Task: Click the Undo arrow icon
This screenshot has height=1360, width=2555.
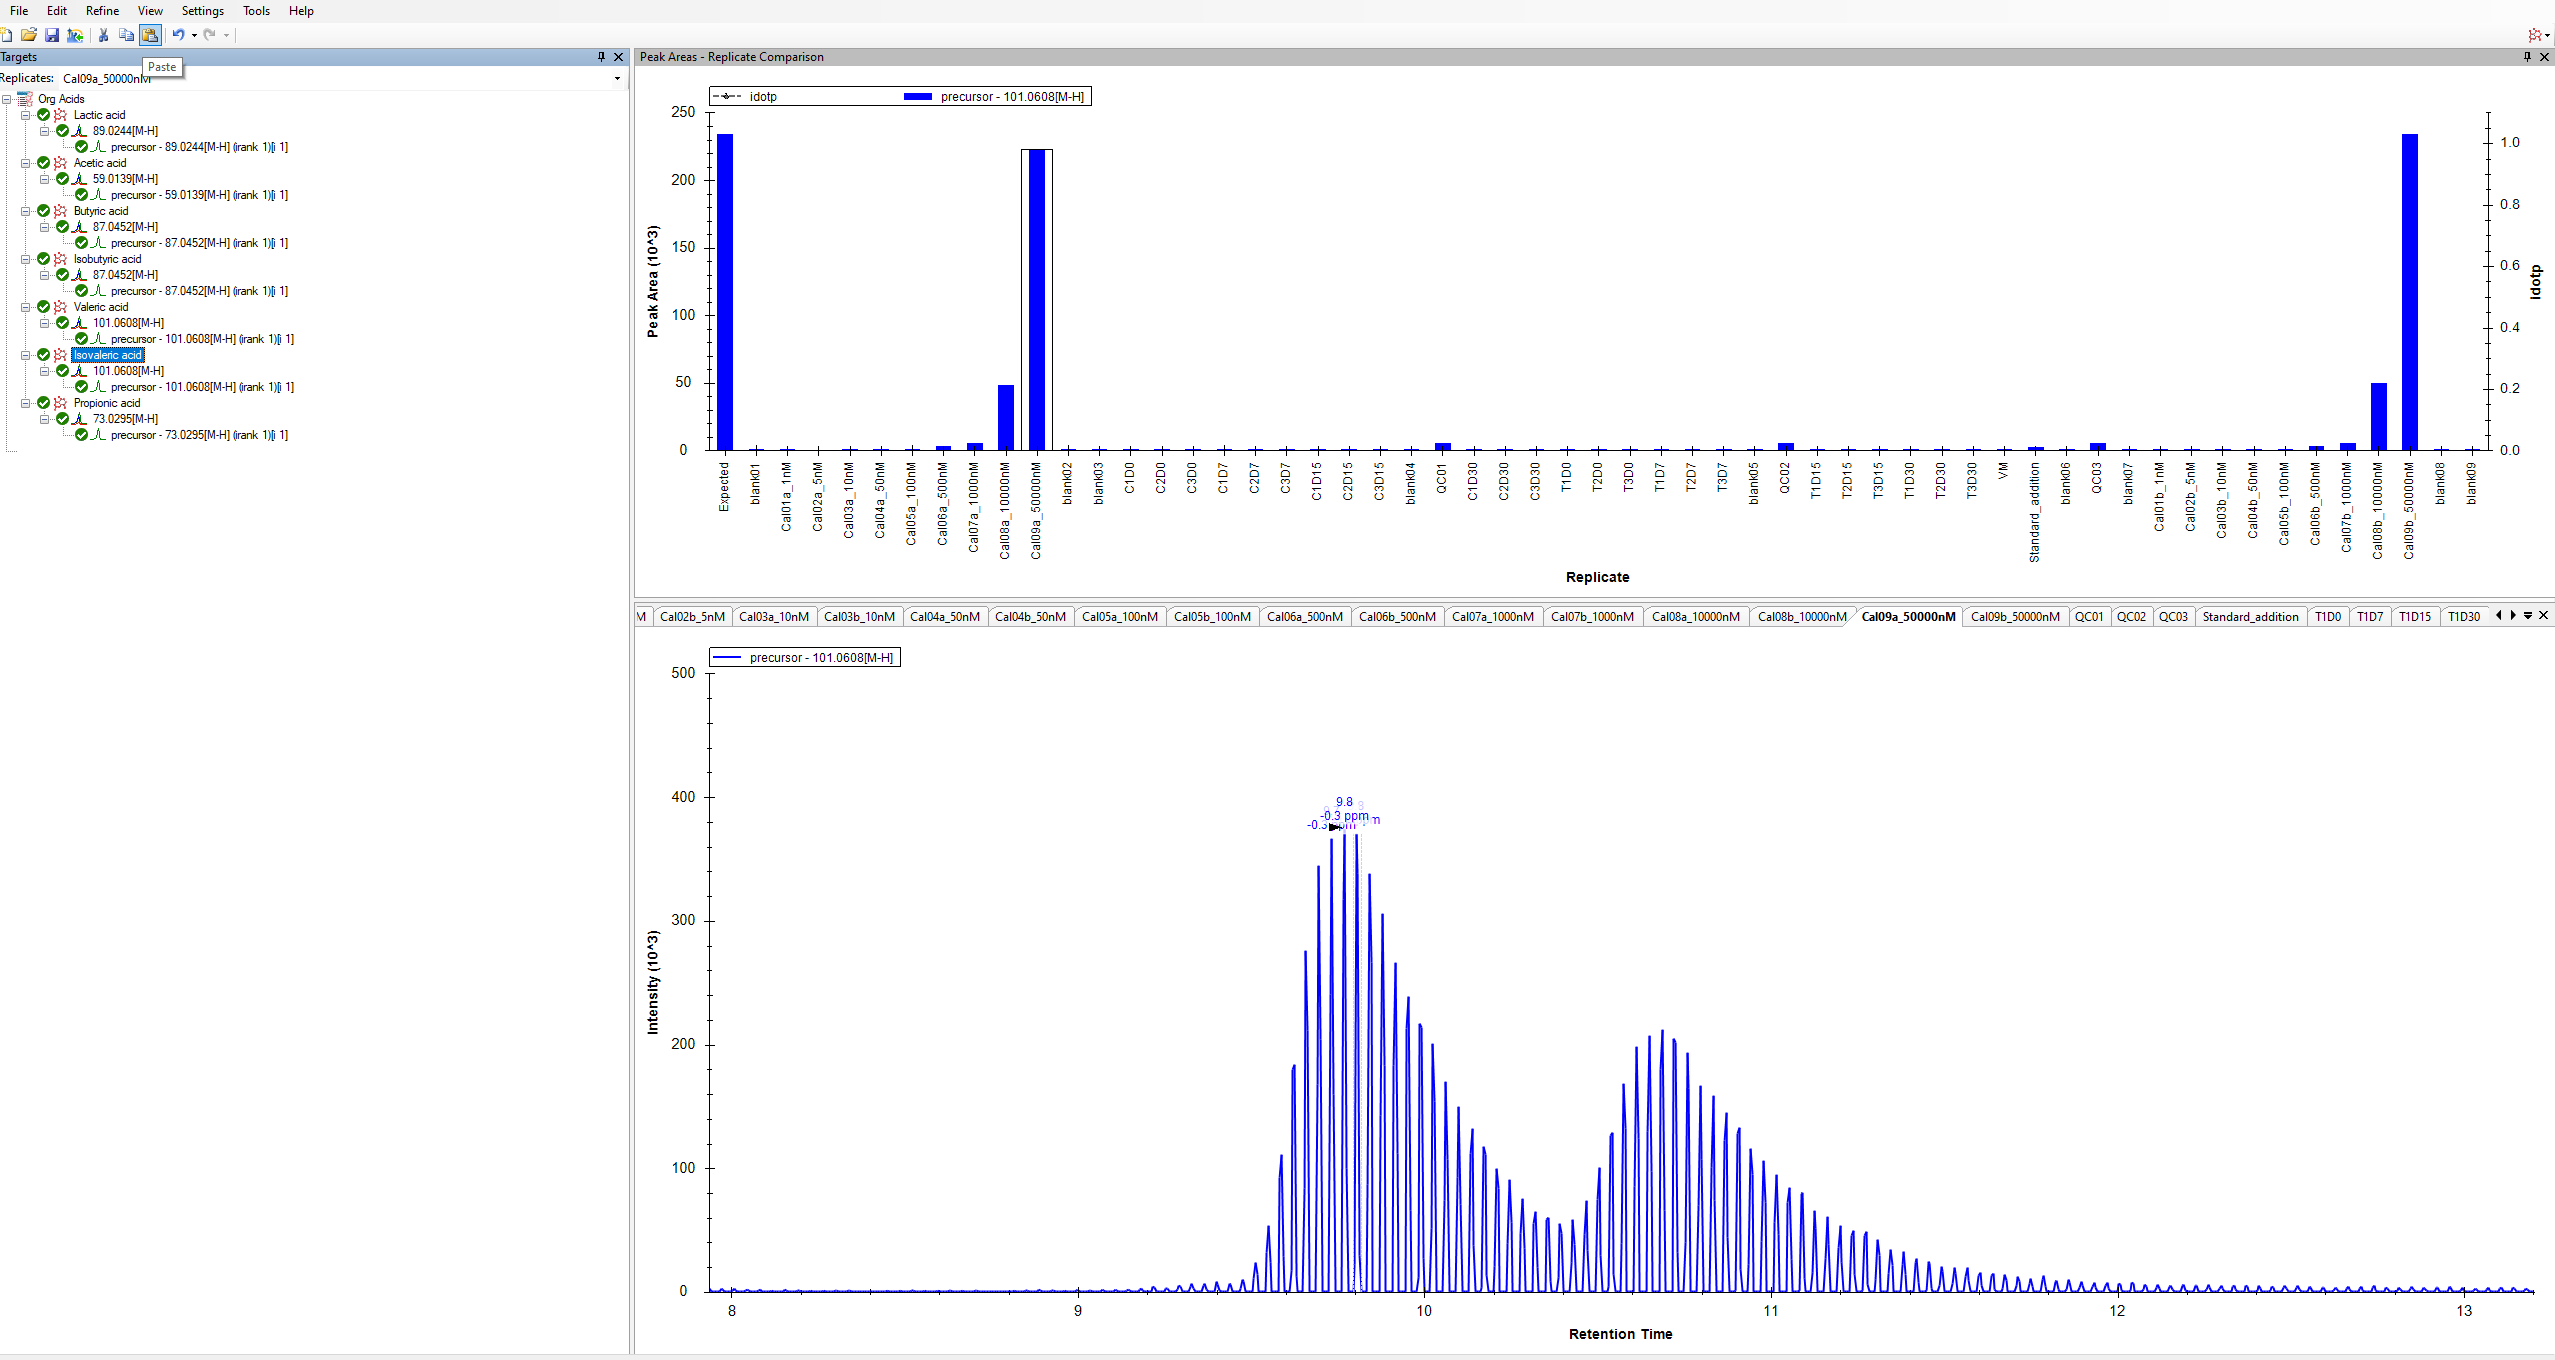Action: (178, 35)
